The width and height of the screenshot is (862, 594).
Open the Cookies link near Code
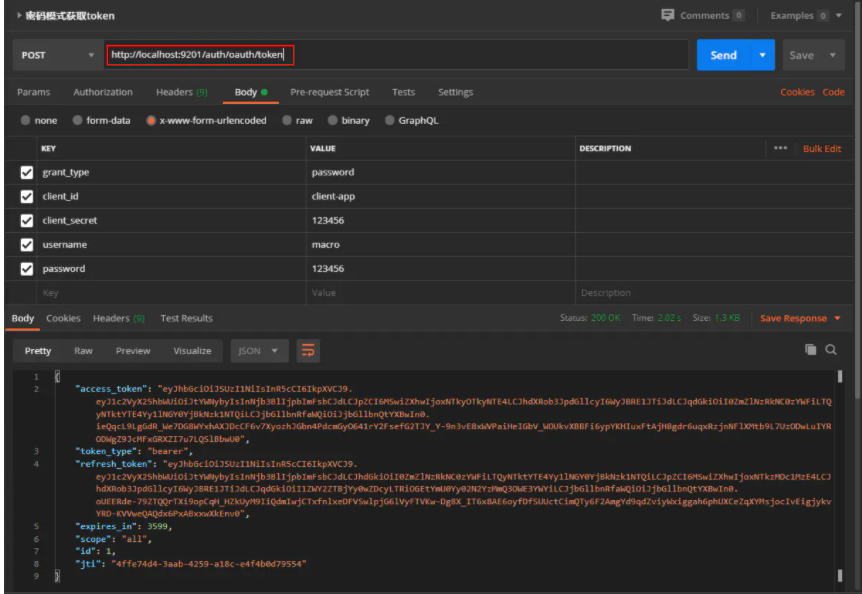(797, 92)
